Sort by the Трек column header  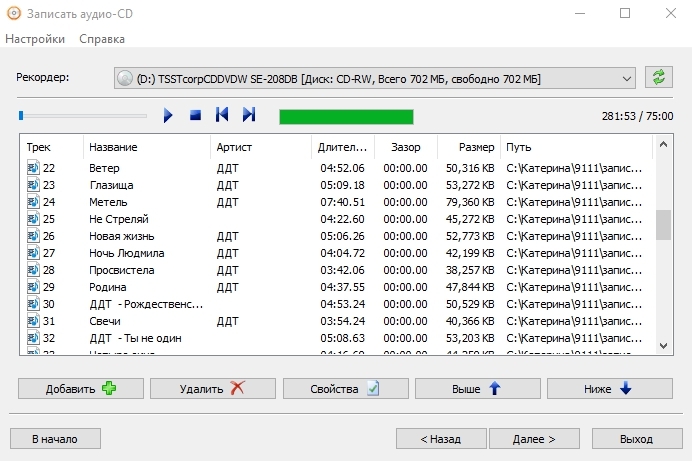[51, 147]
